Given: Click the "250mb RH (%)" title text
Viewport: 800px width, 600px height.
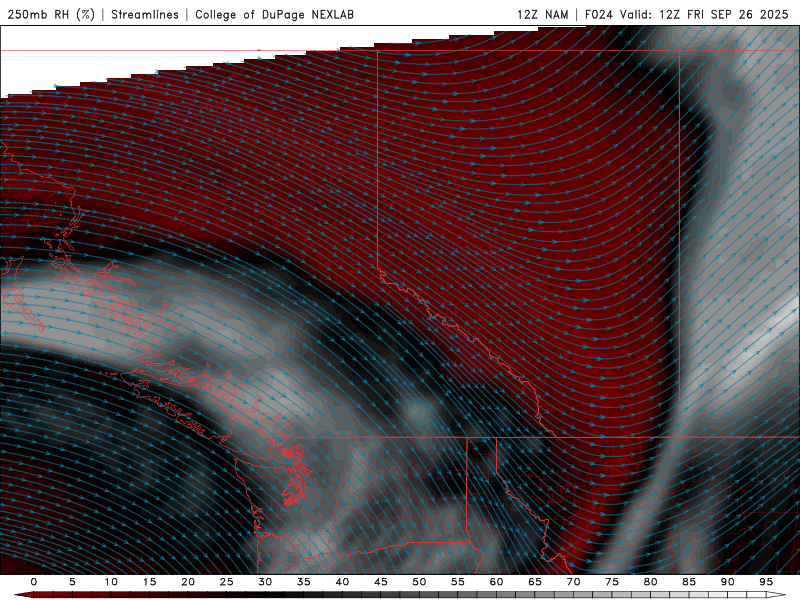Looking at the screenshot, I should tap(51, 14).
